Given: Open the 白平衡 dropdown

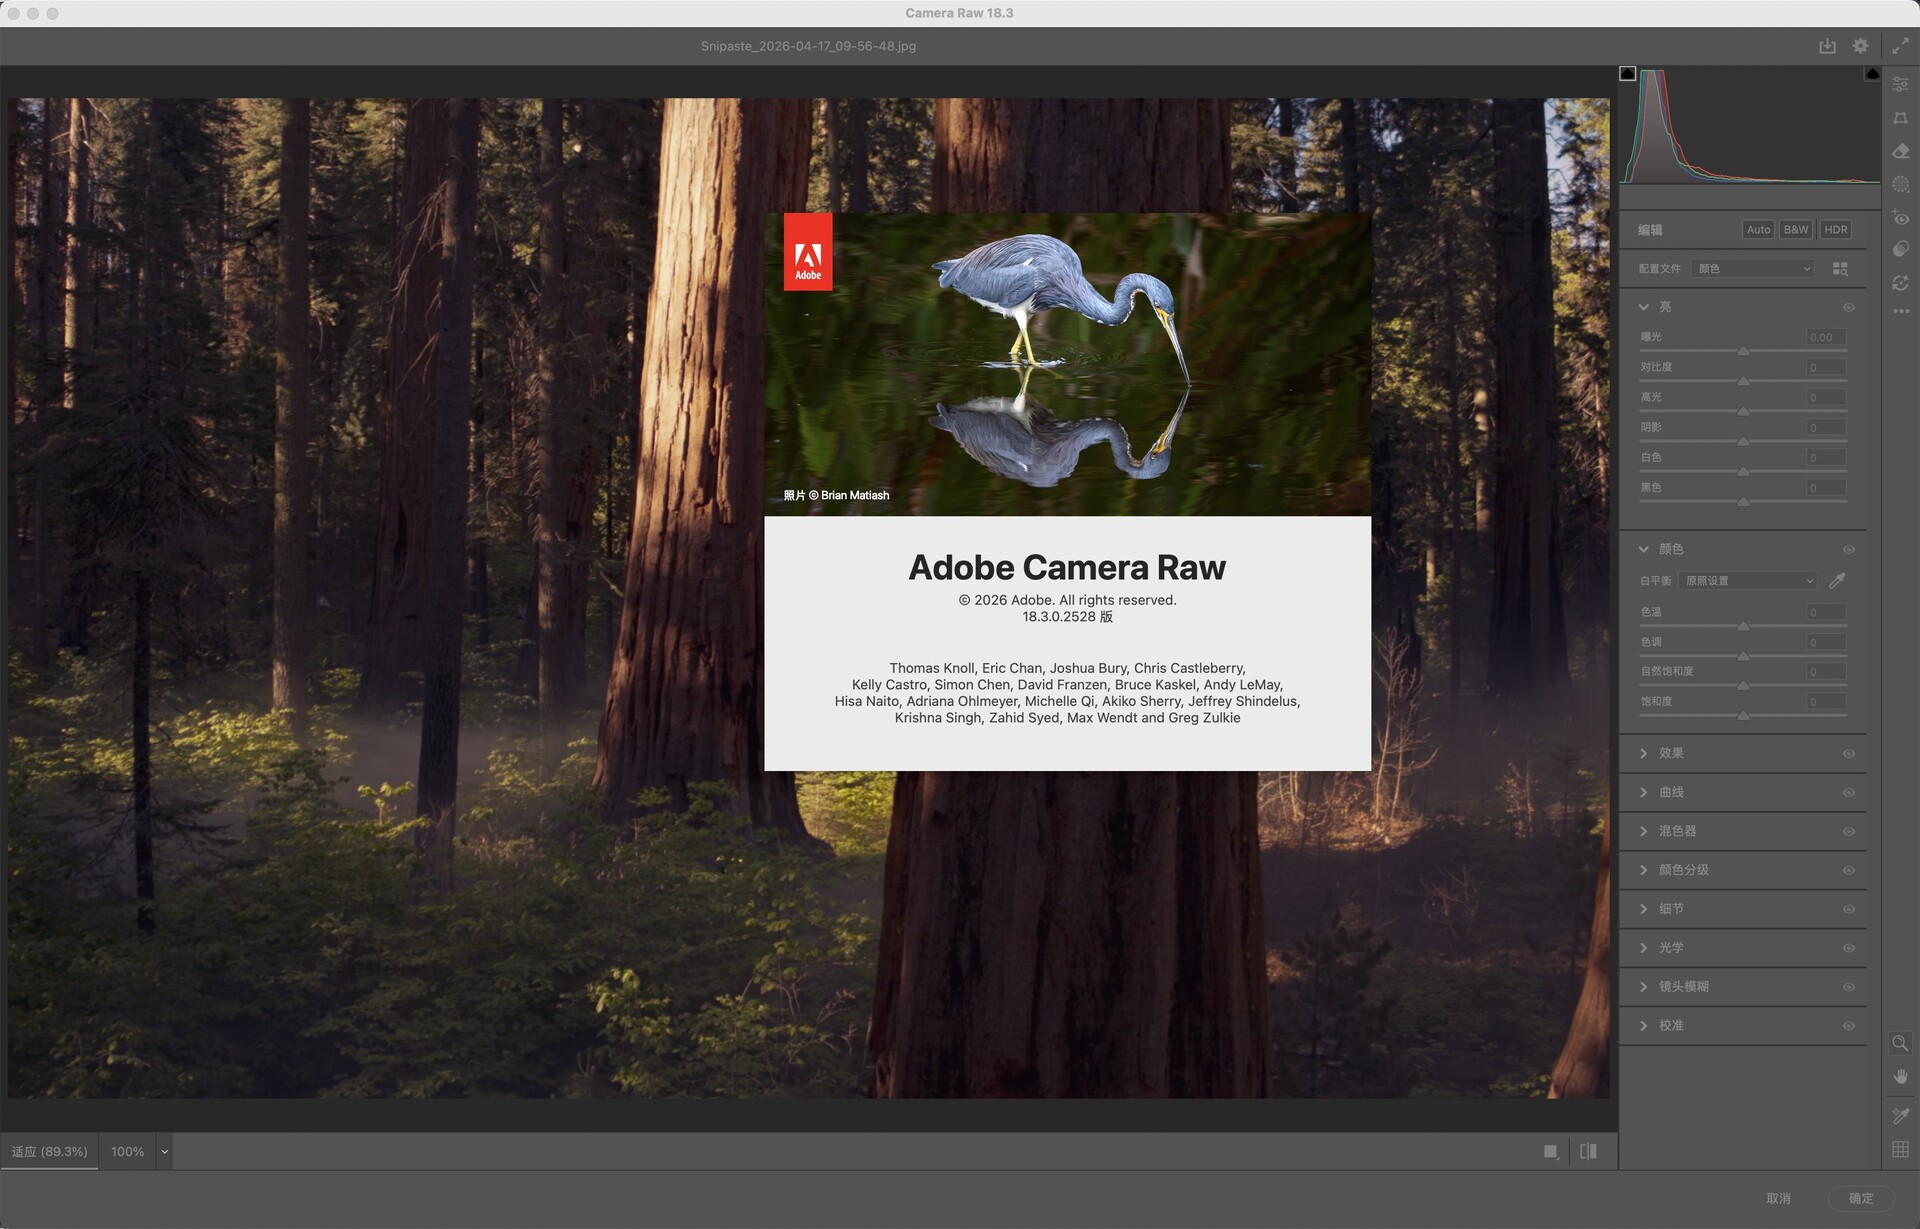Looking at the screenshot, I should [1749, 580].
